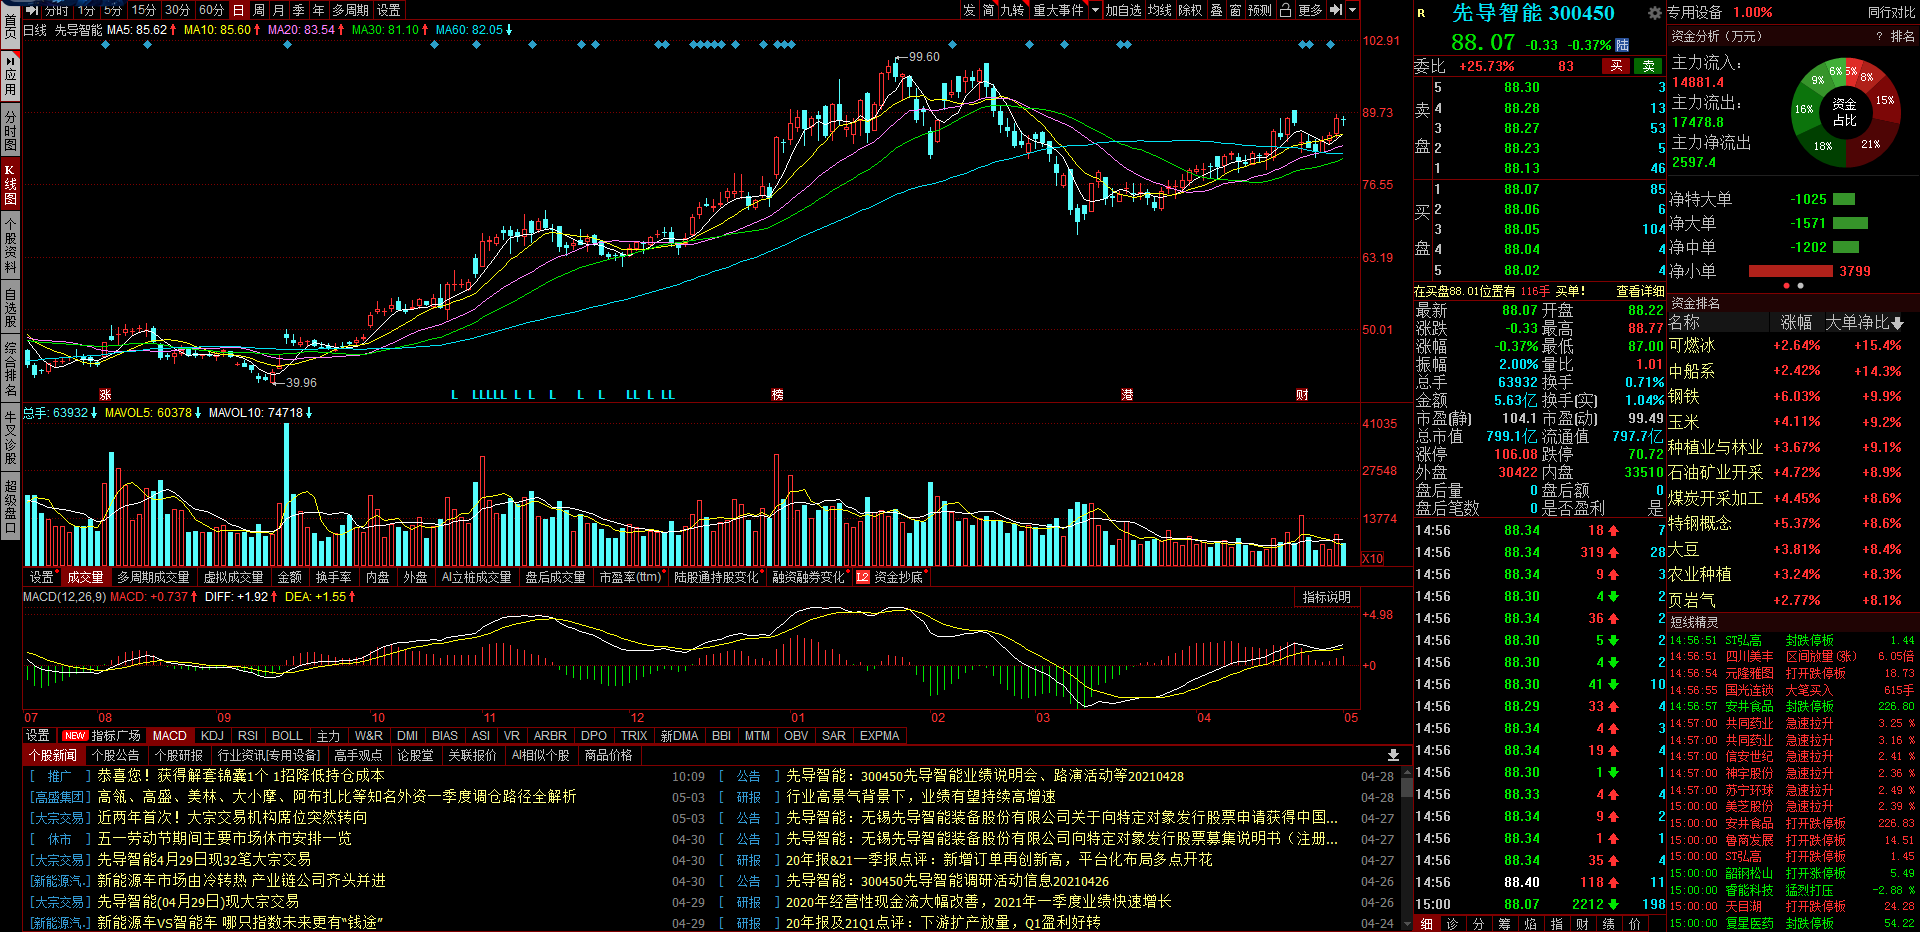Screen dimensions: 1920x932
Task: Click the 99.60 high price label on chart
Action: click(924, 57)
